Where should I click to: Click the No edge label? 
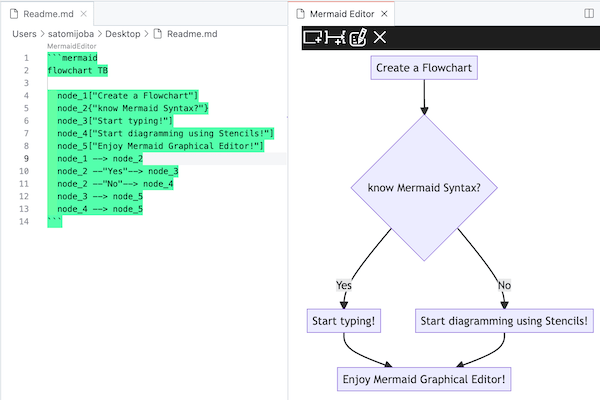pos(504,285)
